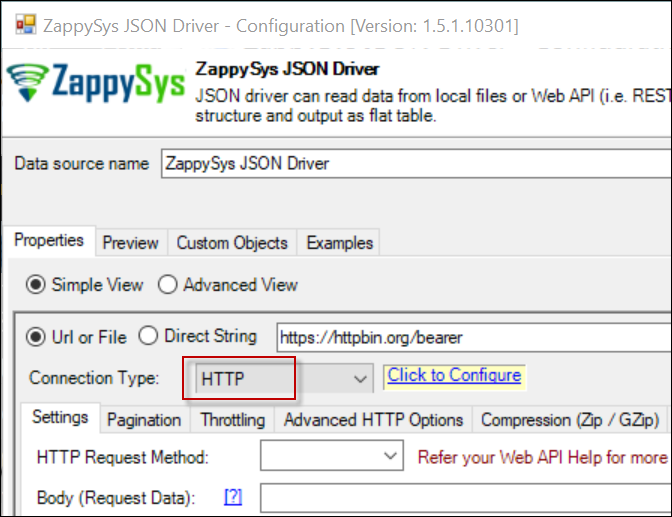Open the Connection Type dropdown
672x517 pixels.
(284, 379)
